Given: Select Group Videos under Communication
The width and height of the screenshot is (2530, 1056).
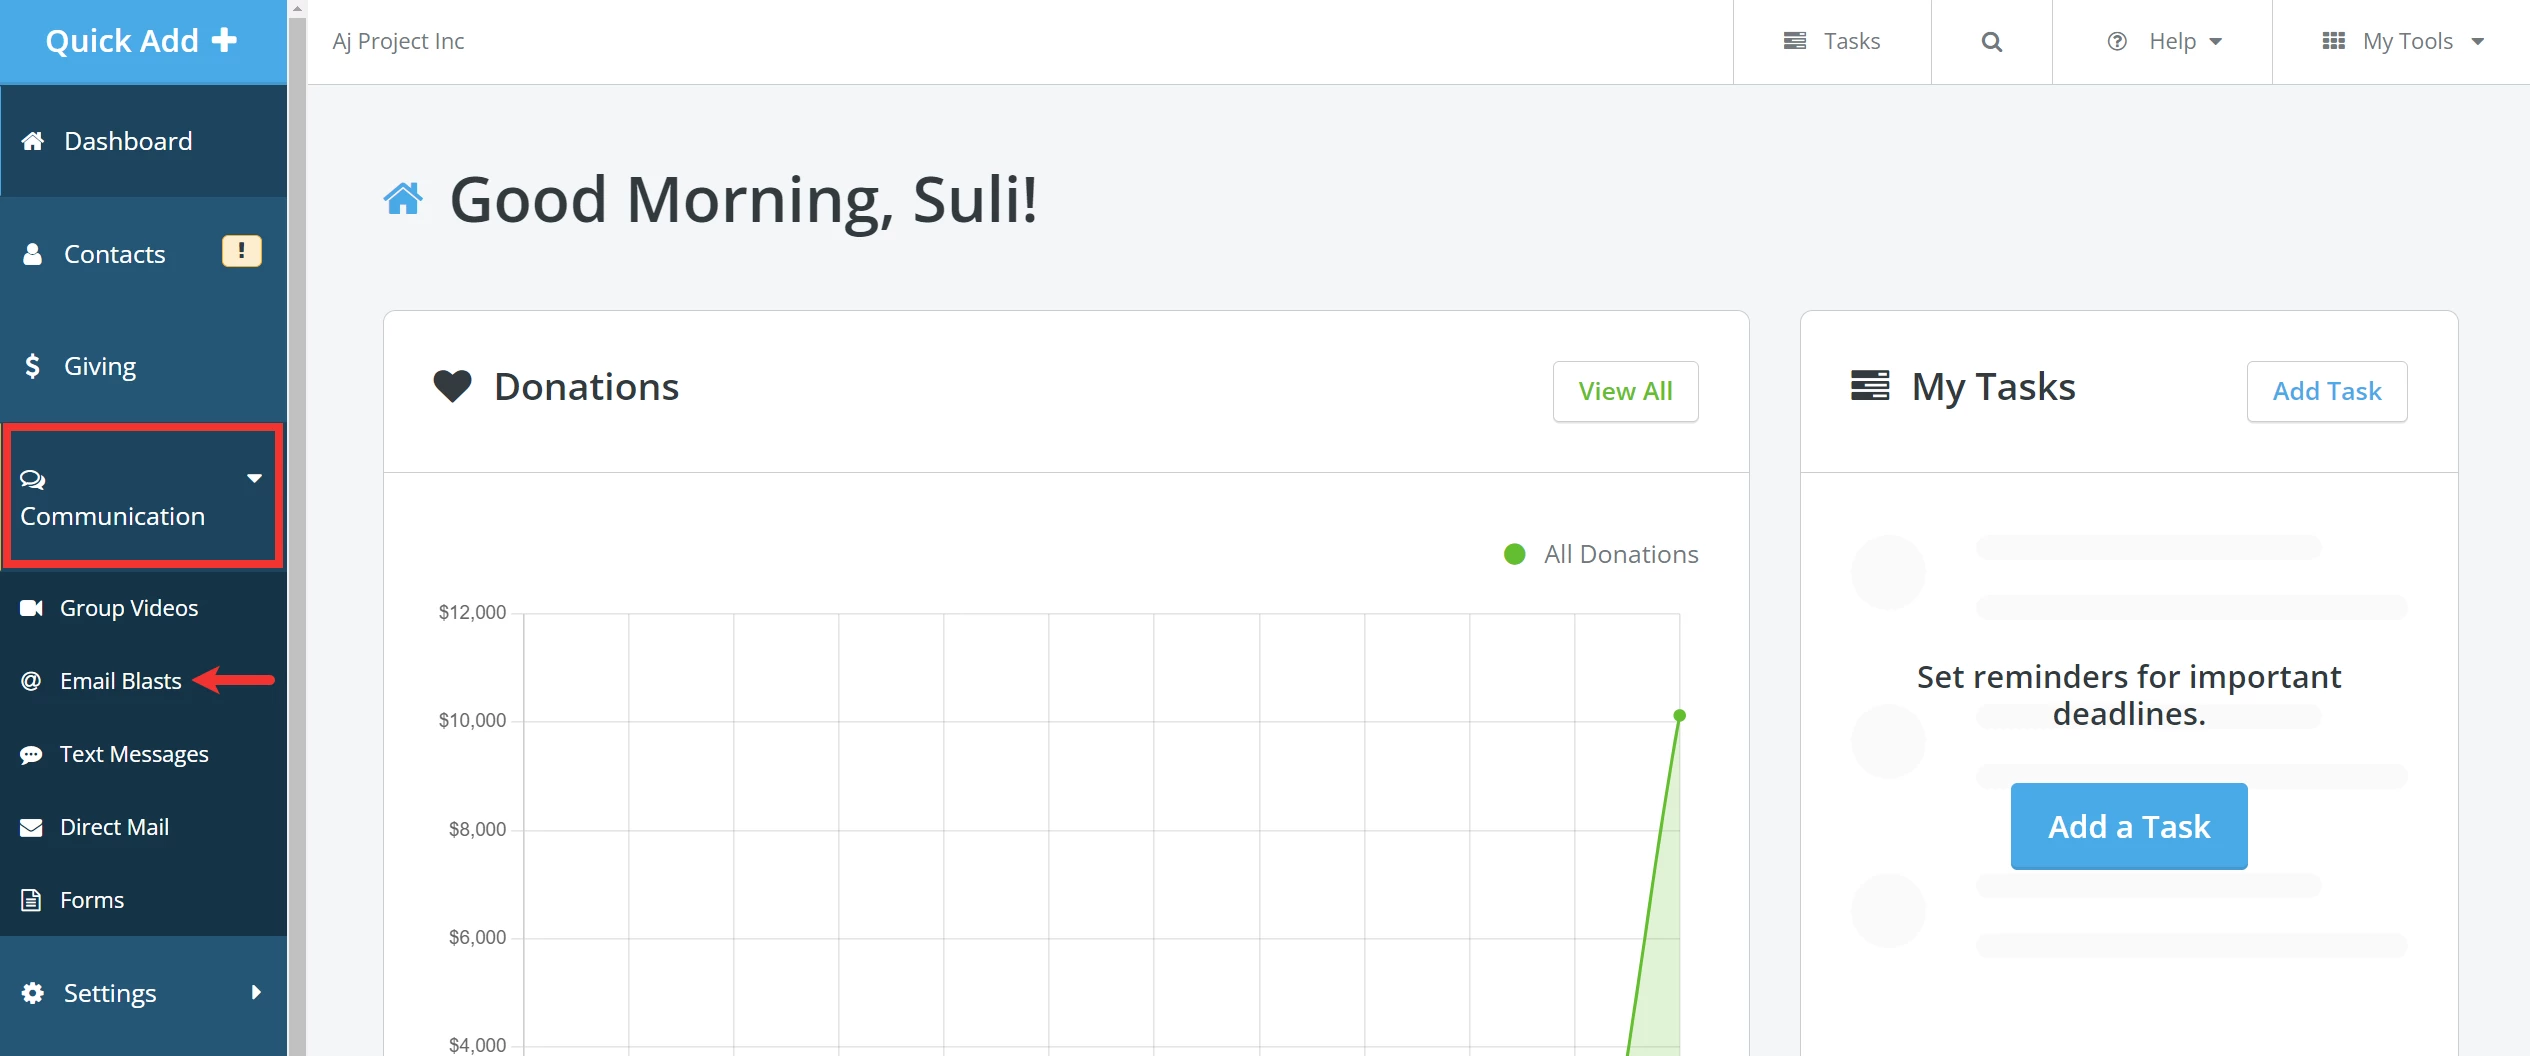Looking at the screenshot, I should pyautogui.click(x=144, y=608).
